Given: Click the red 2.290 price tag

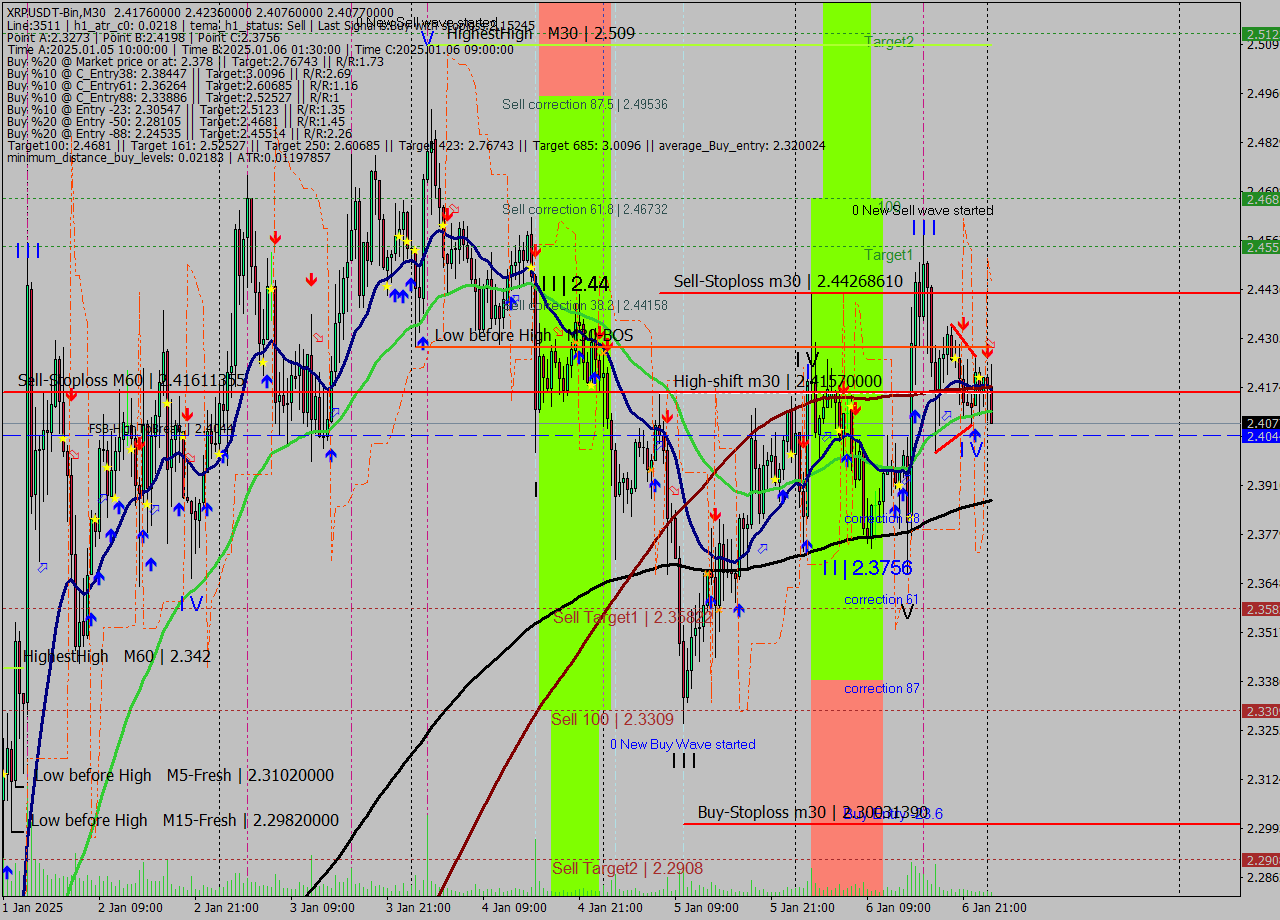Looking at the screenshot, I should coord(1261,860).
